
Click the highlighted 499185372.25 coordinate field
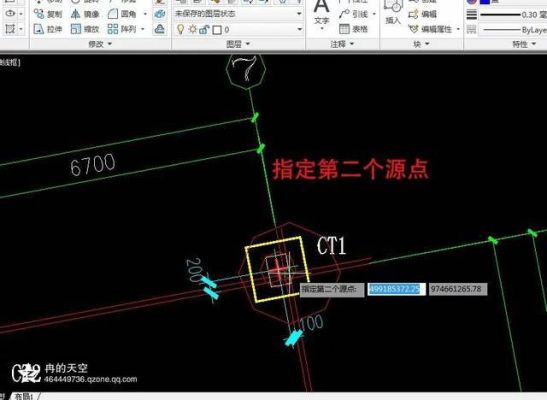coord(396,289)
